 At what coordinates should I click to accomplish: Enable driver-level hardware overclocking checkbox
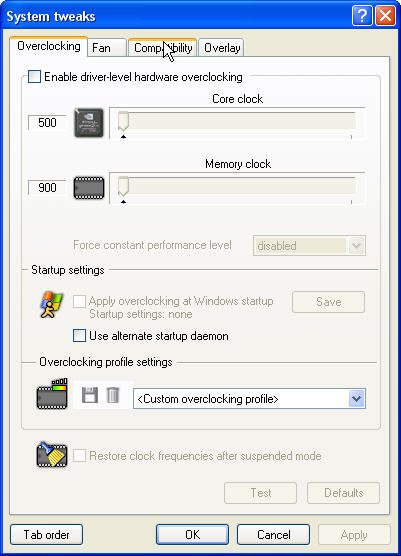(34, 77)
